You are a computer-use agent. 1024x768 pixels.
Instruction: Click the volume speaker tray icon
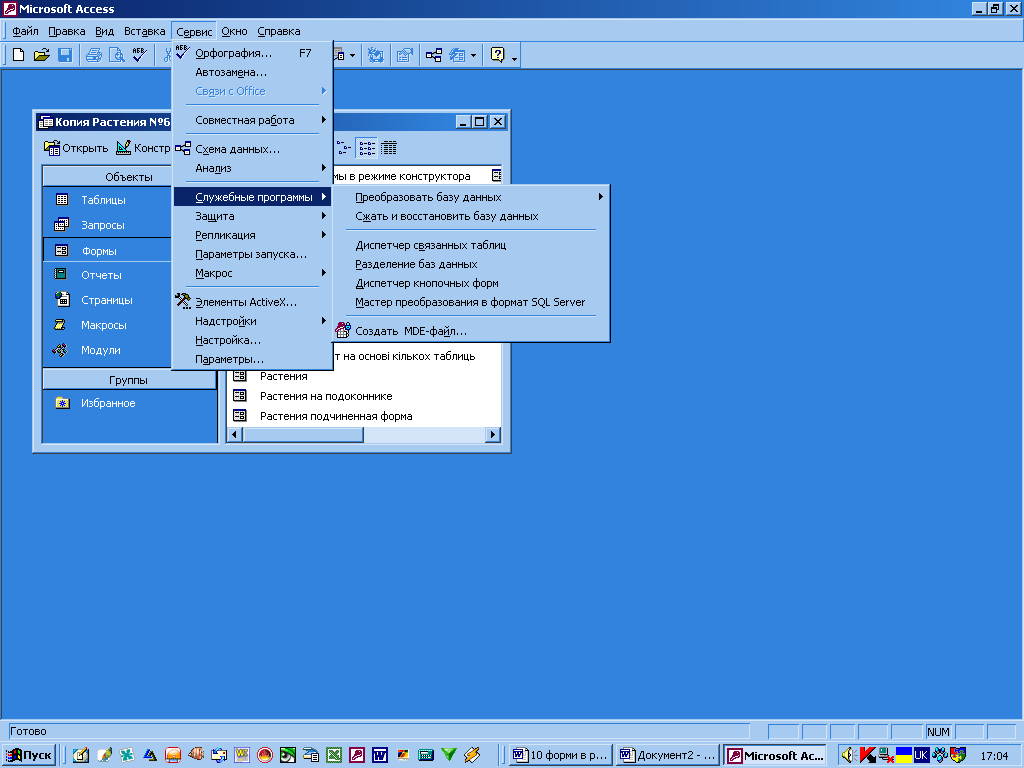coord(848,755)
